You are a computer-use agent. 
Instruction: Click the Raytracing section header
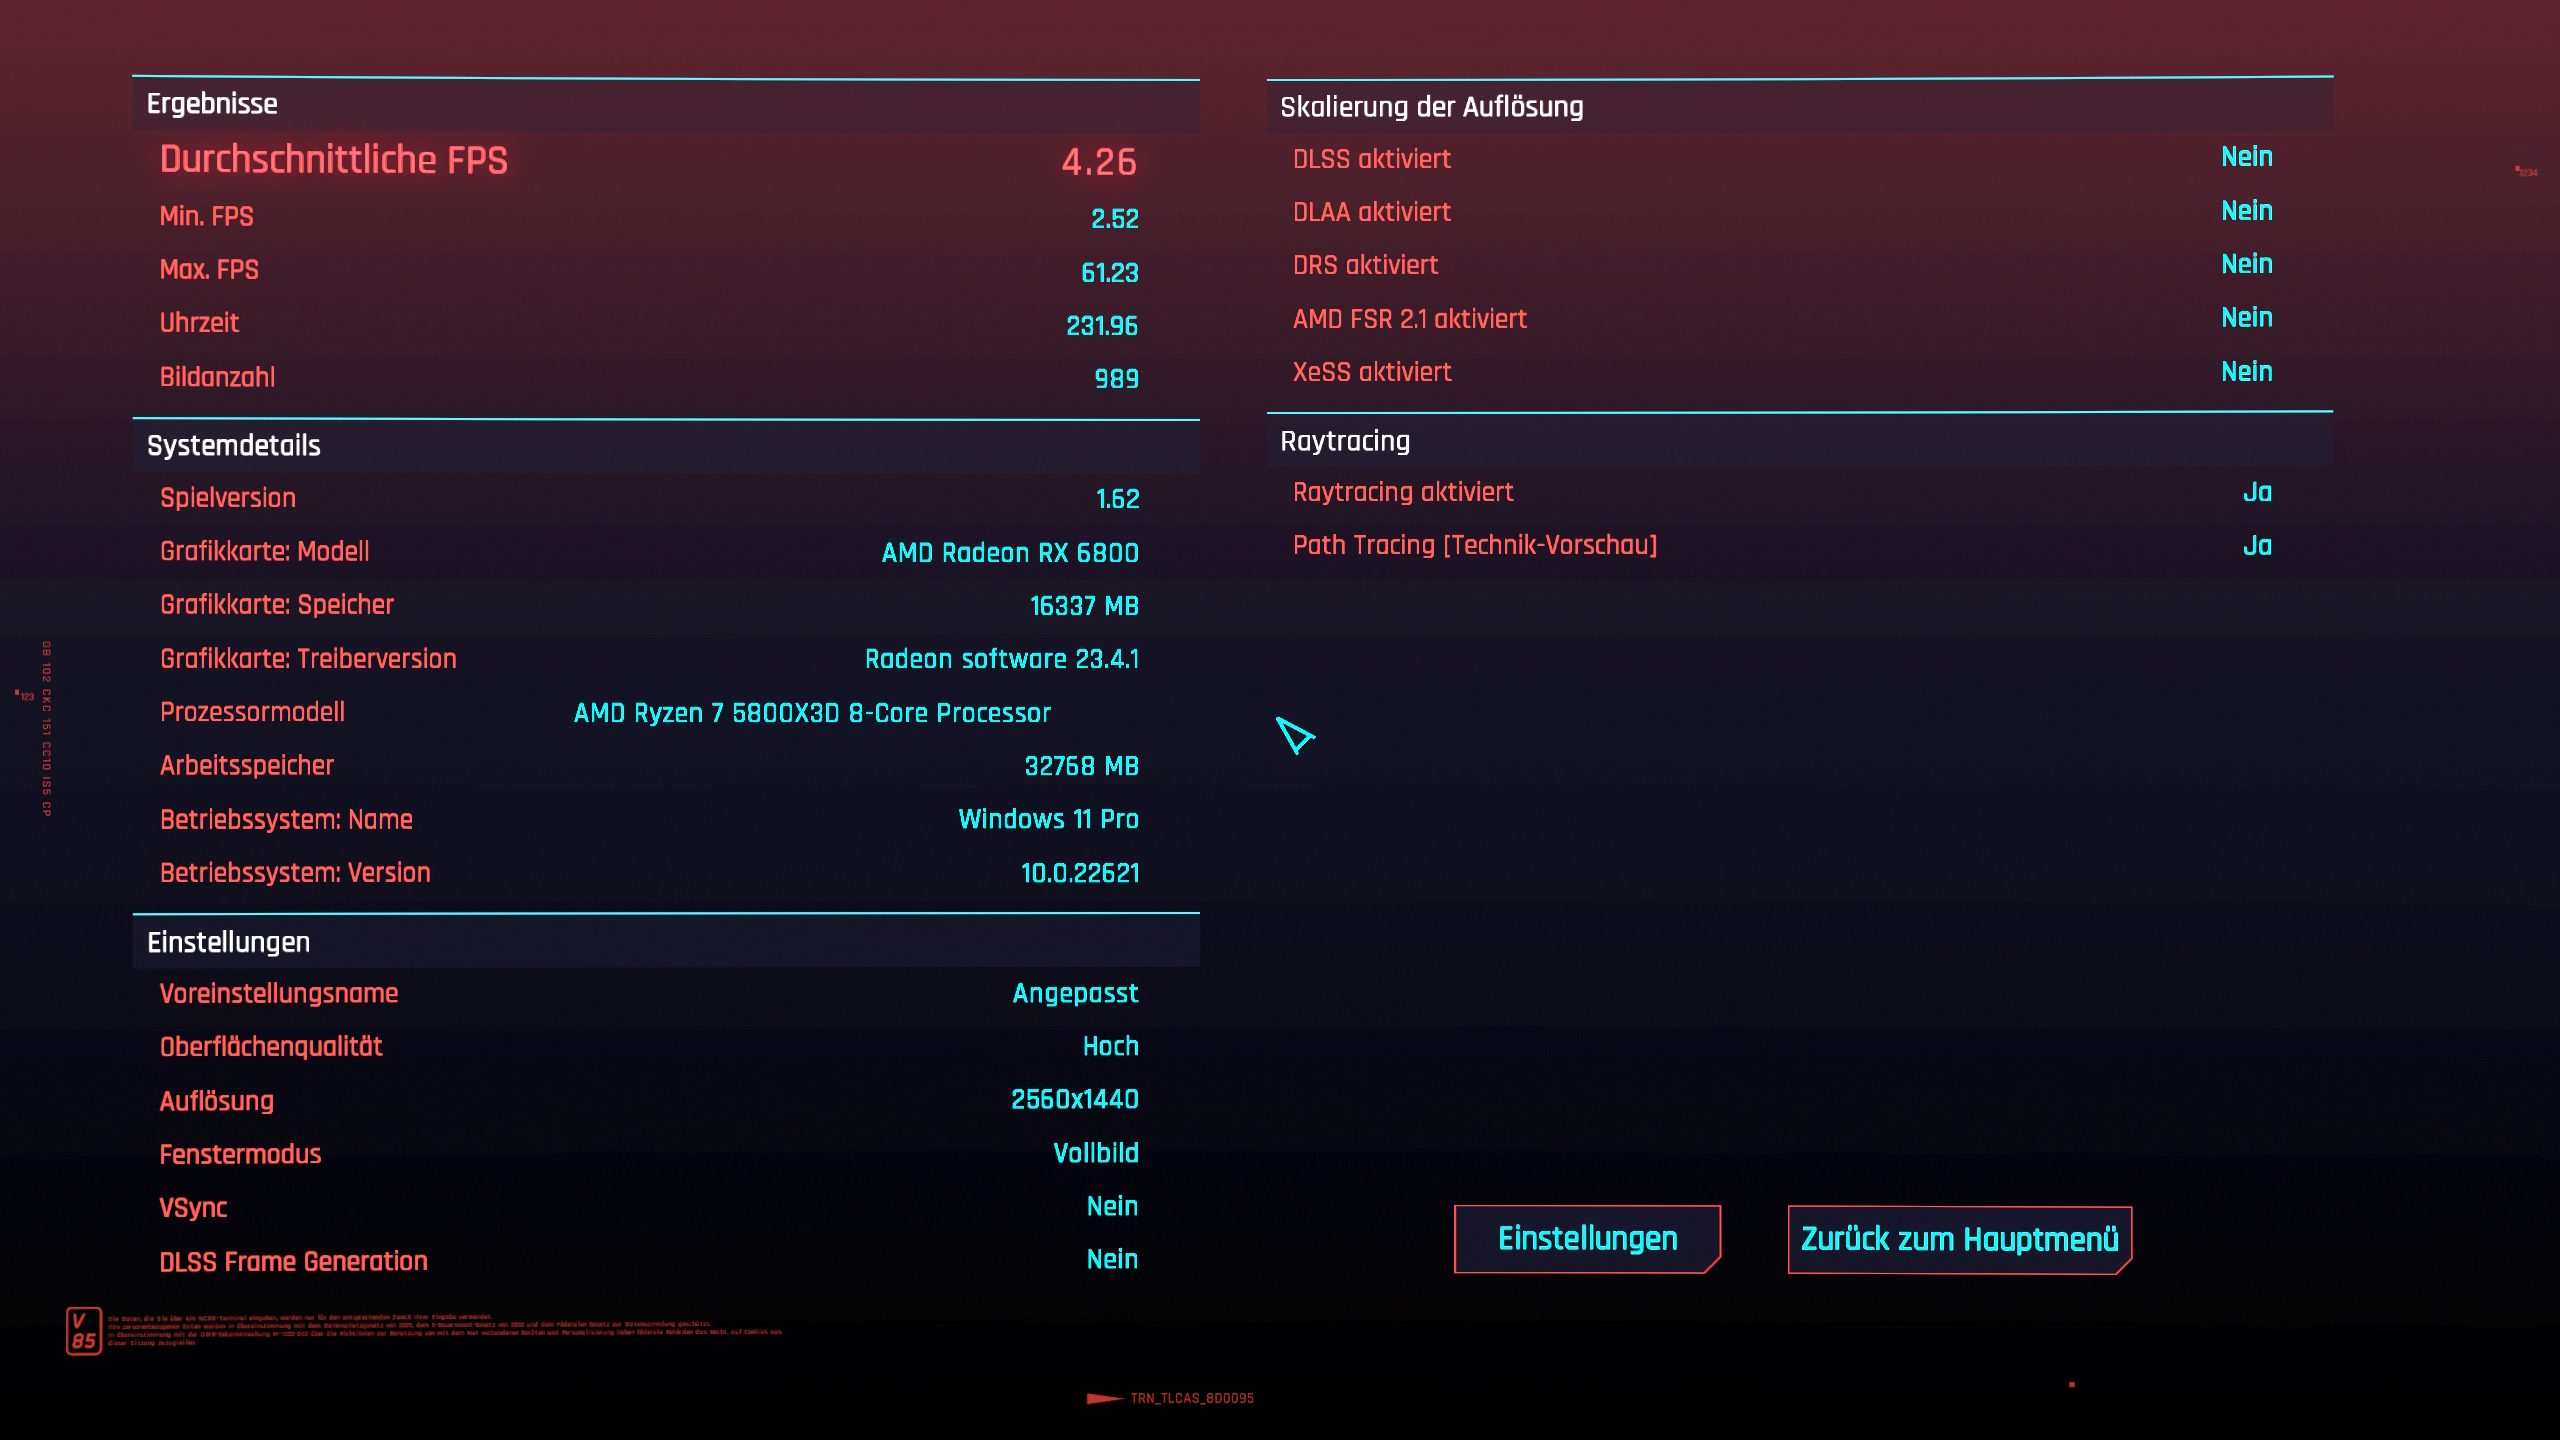pyautogui.click(x=1344, y=441)
